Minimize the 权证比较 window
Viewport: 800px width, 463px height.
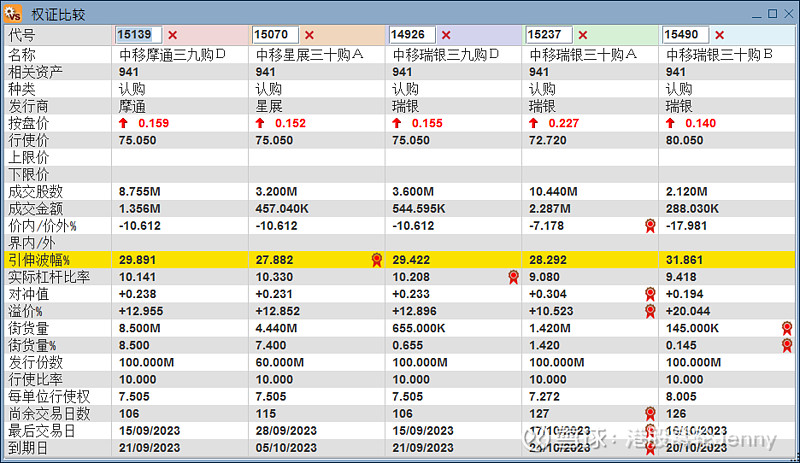pos(757,15)
